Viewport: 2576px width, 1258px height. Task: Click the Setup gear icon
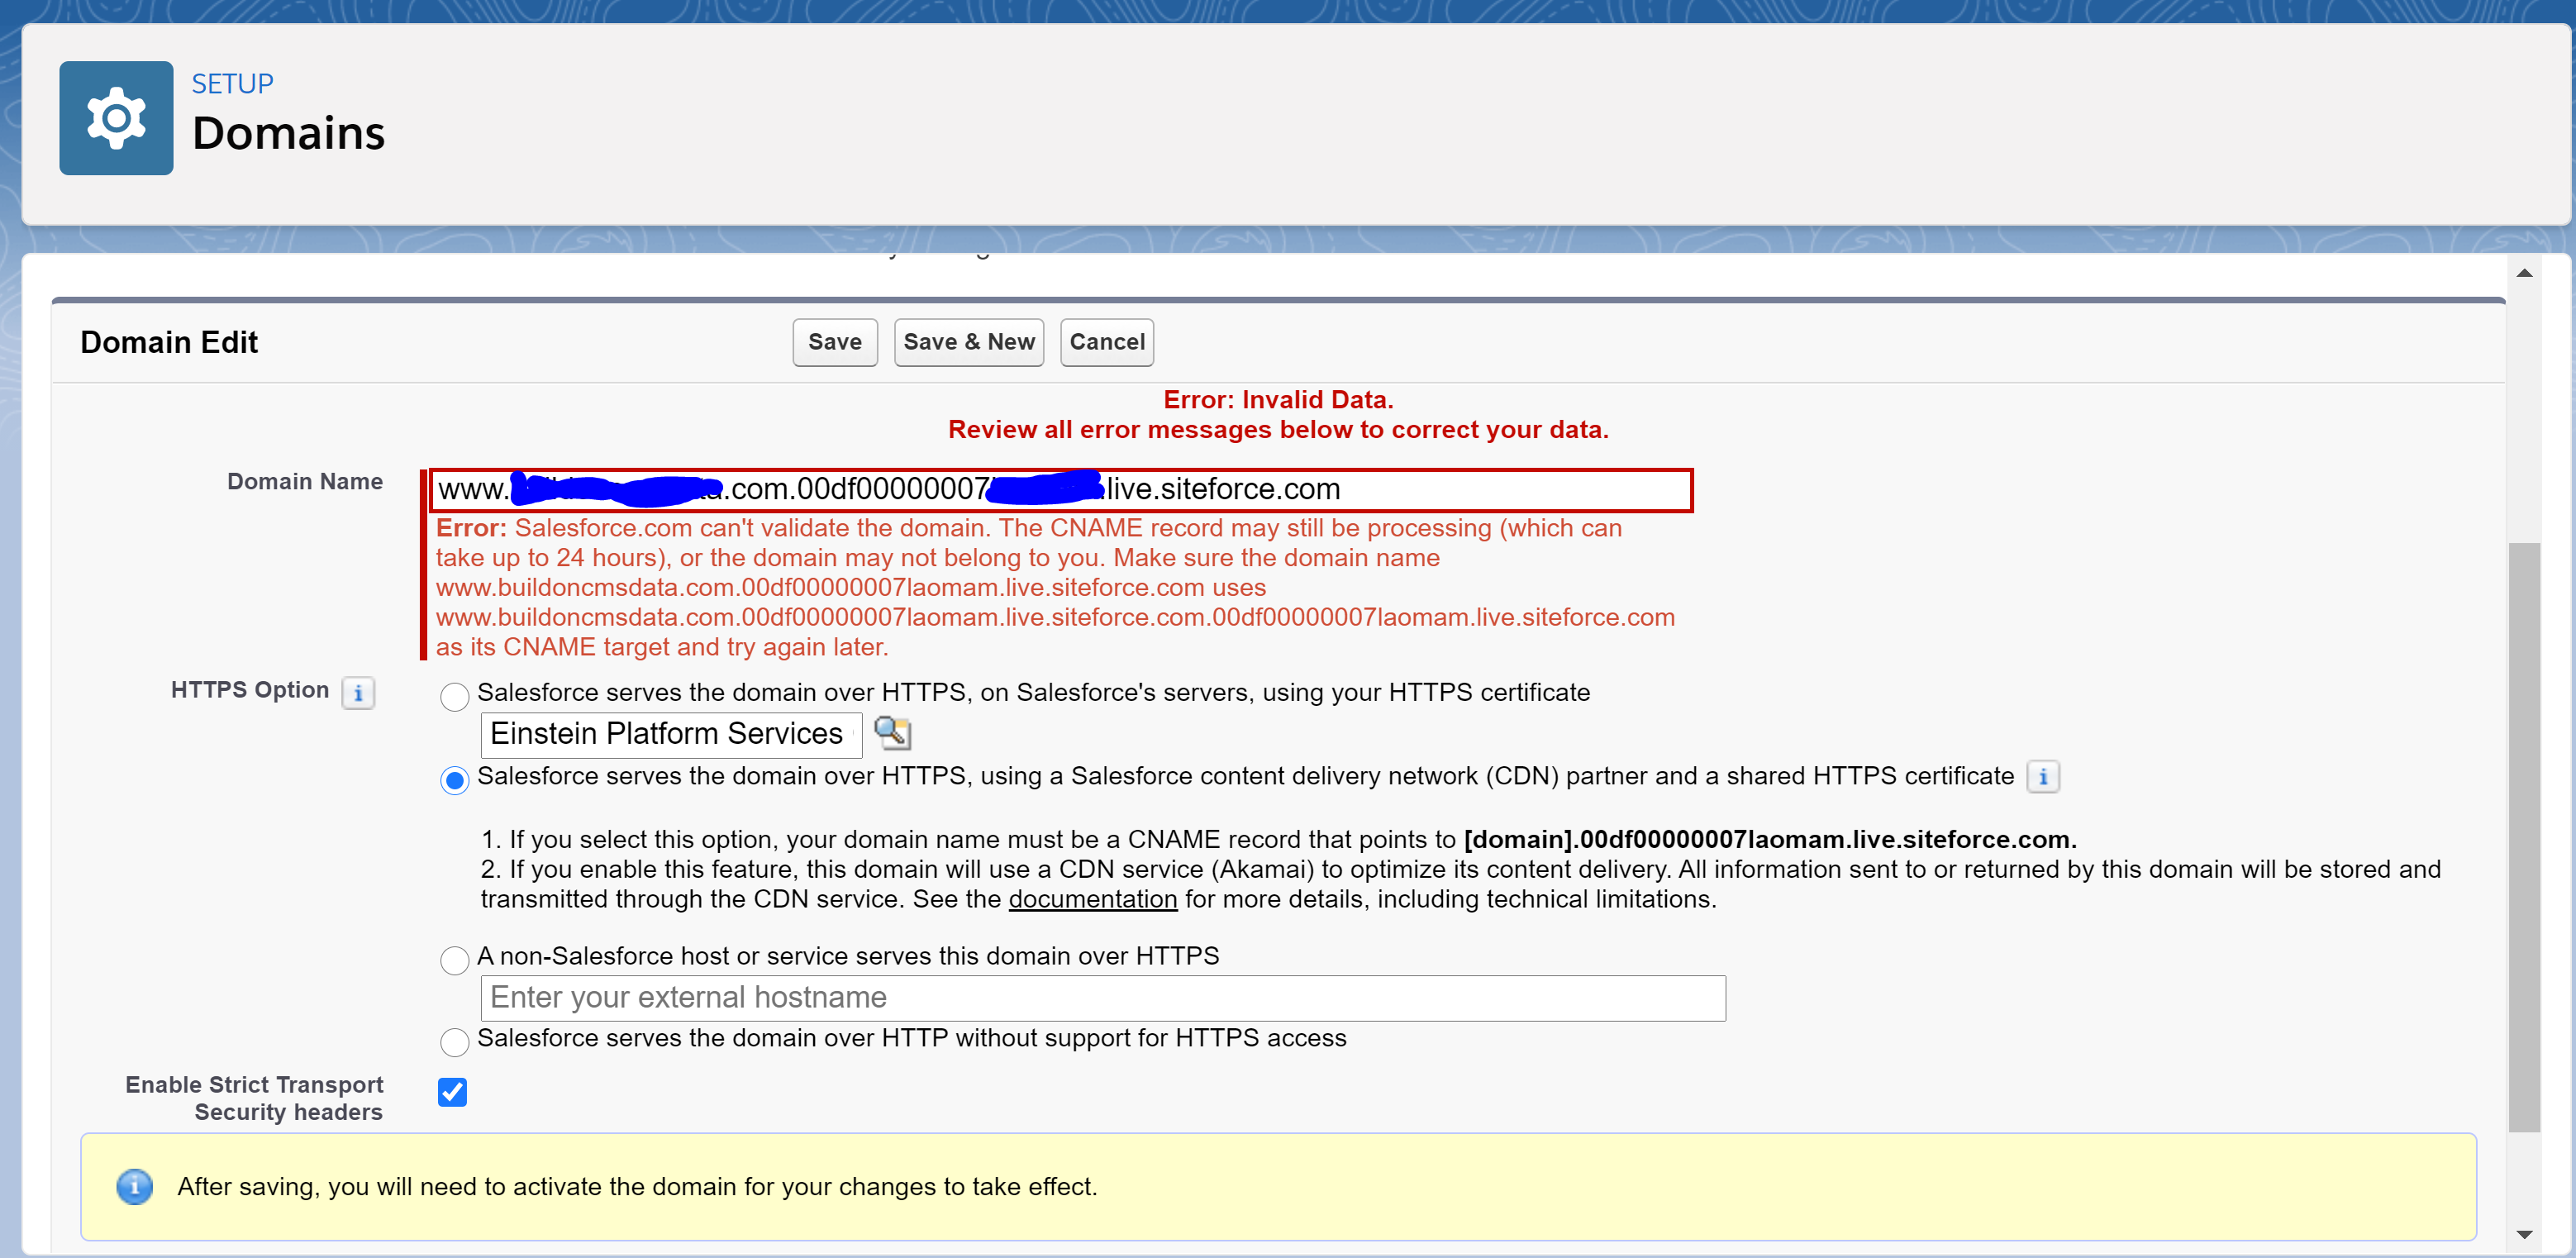[116, 118]
